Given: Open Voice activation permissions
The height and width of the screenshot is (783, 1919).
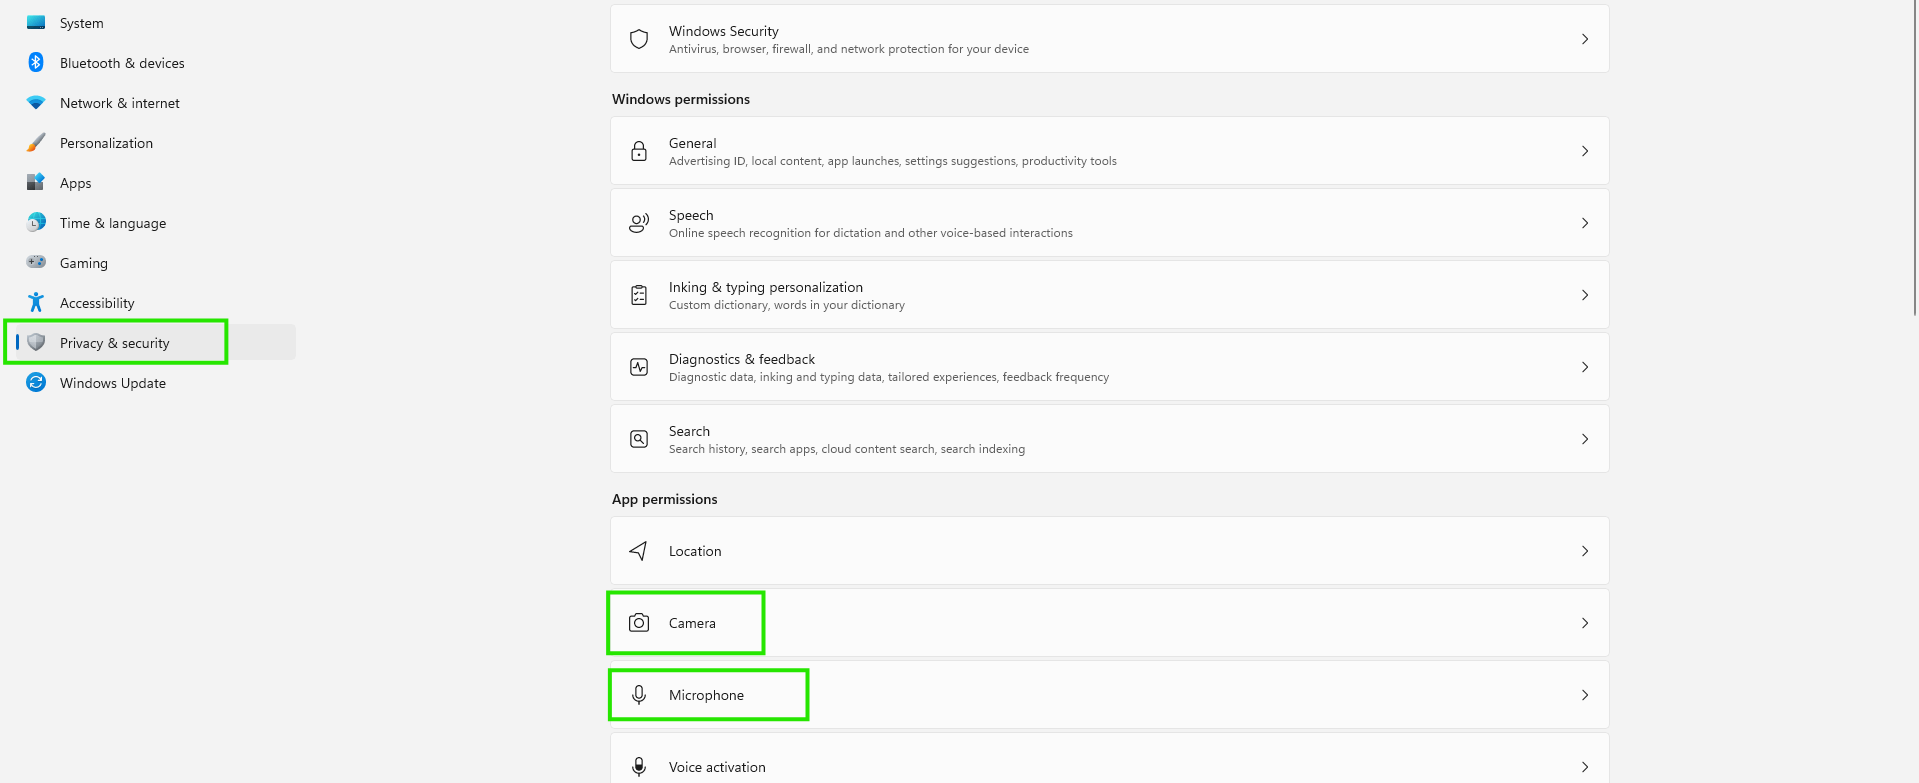Looking at the screenshot, I should pyautogui.click(x=1109, y=759).
